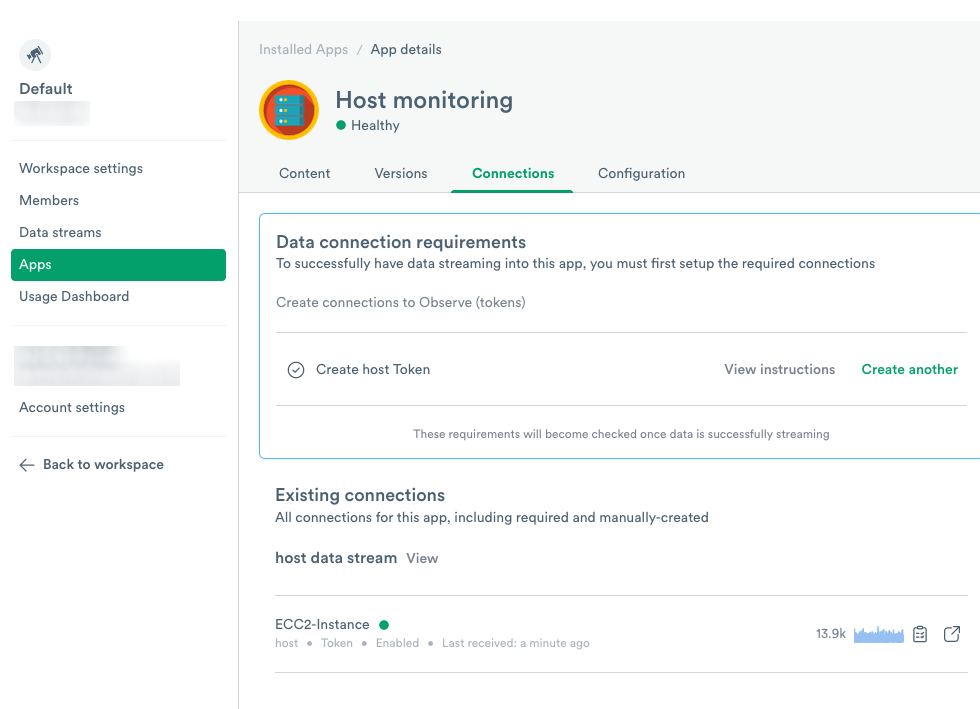This screenshot has height=709, width=980.
Task: Open Data streams in sidebar
Action: coord(60,232)
